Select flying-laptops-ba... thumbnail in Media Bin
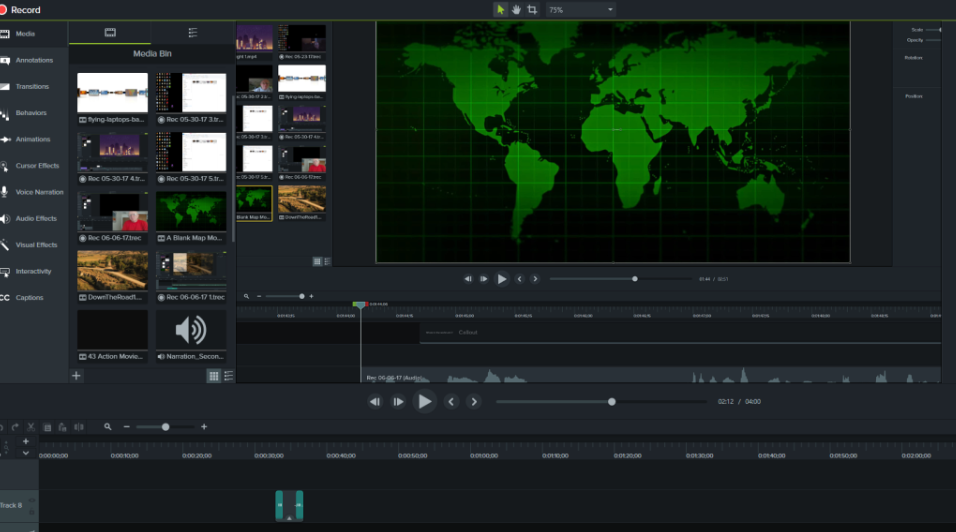956x532 pixels. click(x=112, y=93)
